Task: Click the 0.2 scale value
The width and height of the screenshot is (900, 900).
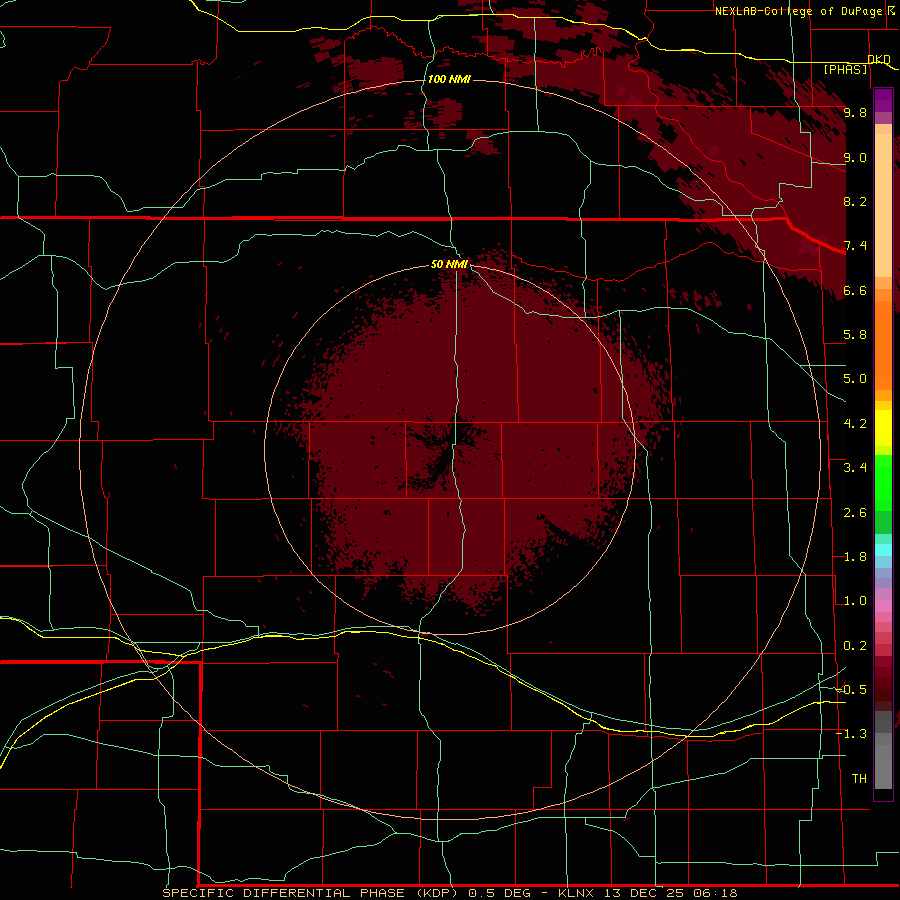Action: coord(855,646)
